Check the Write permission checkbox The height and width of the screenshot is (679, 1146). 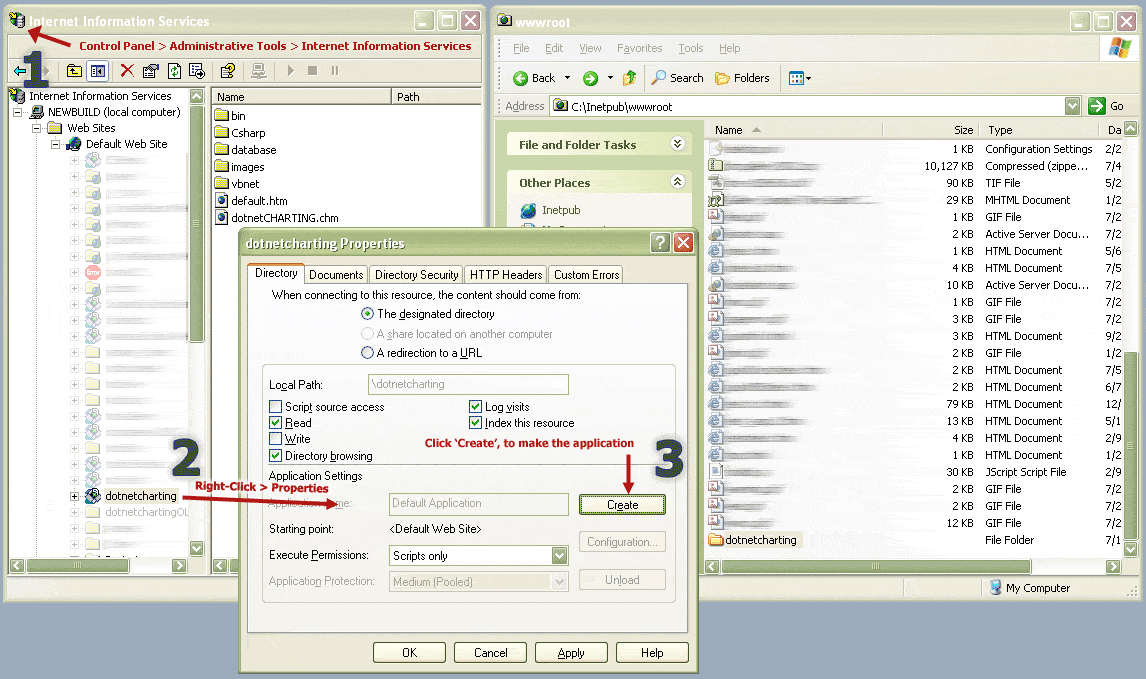[x=276, y=439]
